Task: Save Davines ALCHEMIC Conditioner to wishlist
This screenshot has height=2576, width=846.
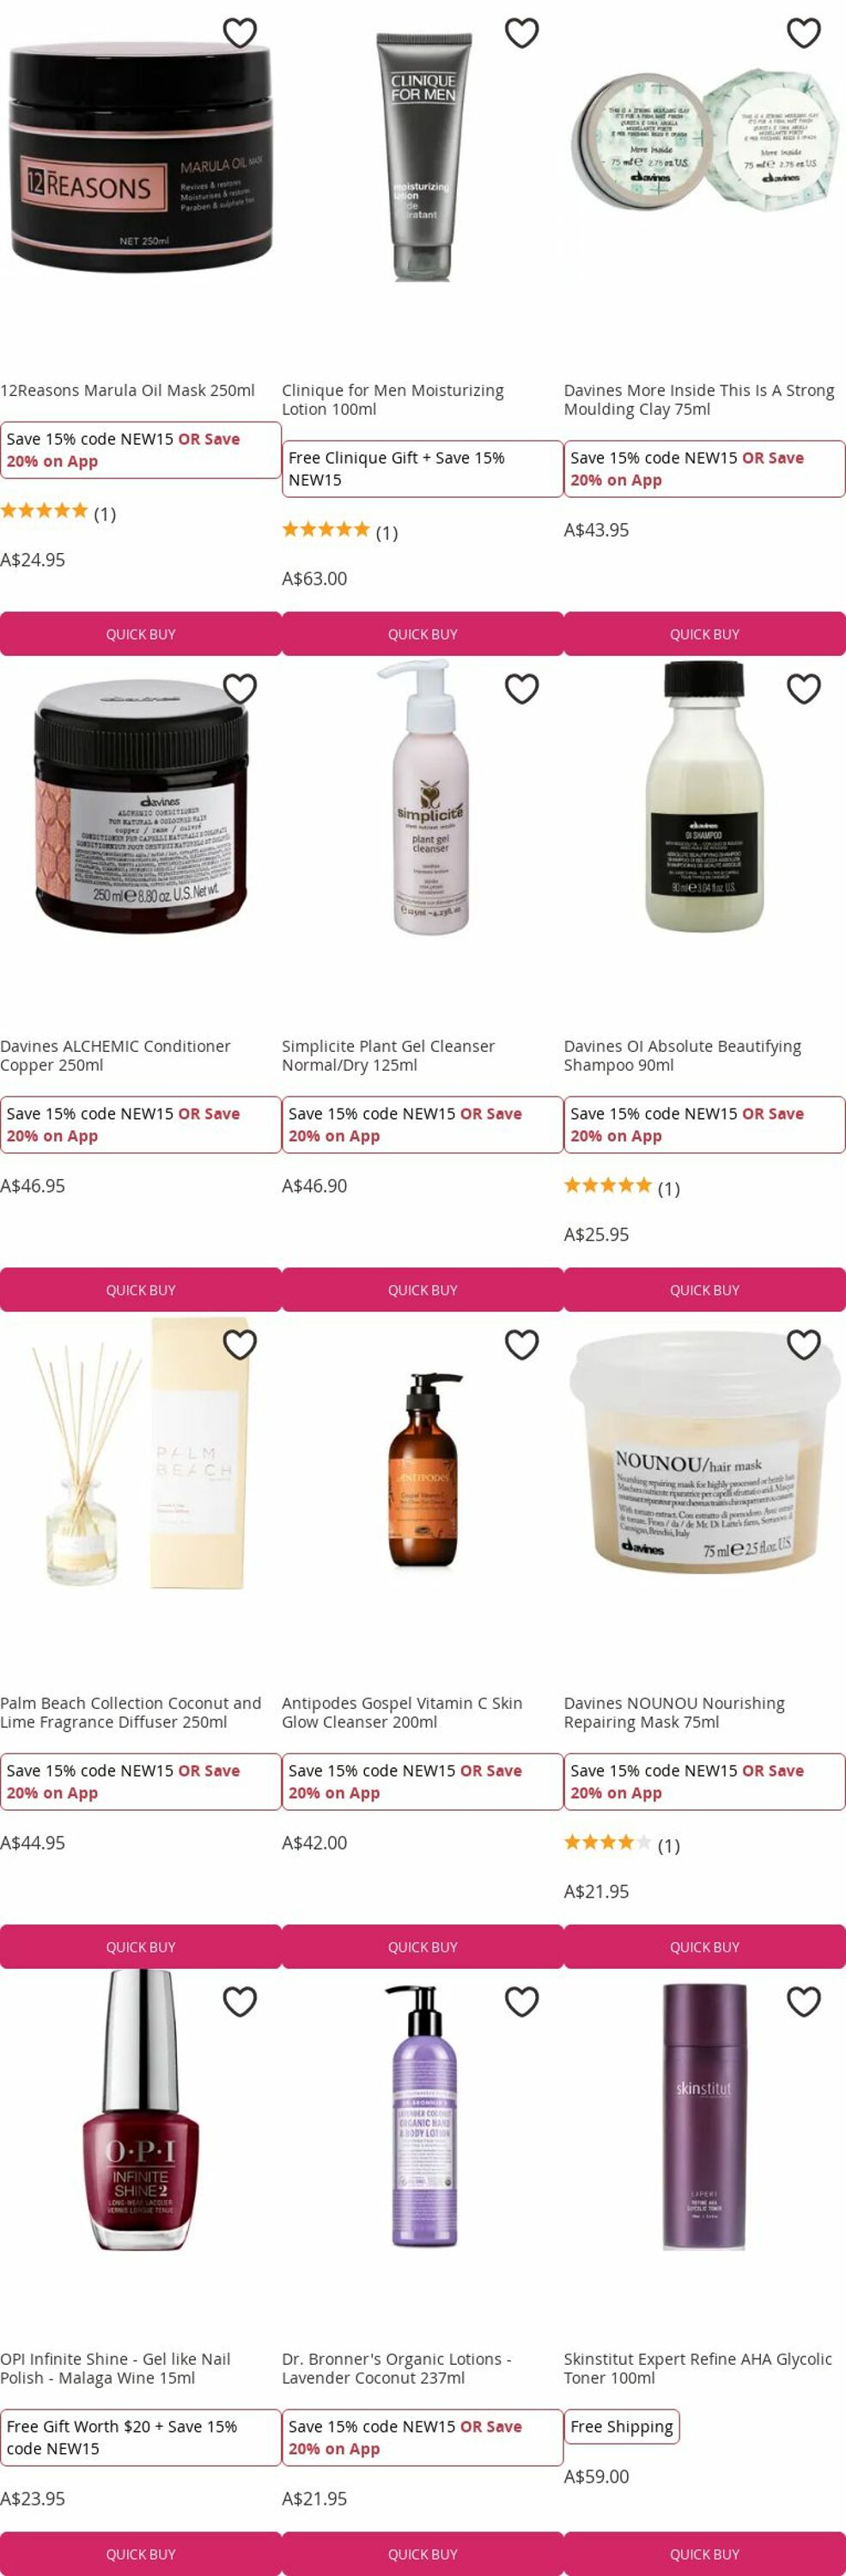Action: coord(240,688)
